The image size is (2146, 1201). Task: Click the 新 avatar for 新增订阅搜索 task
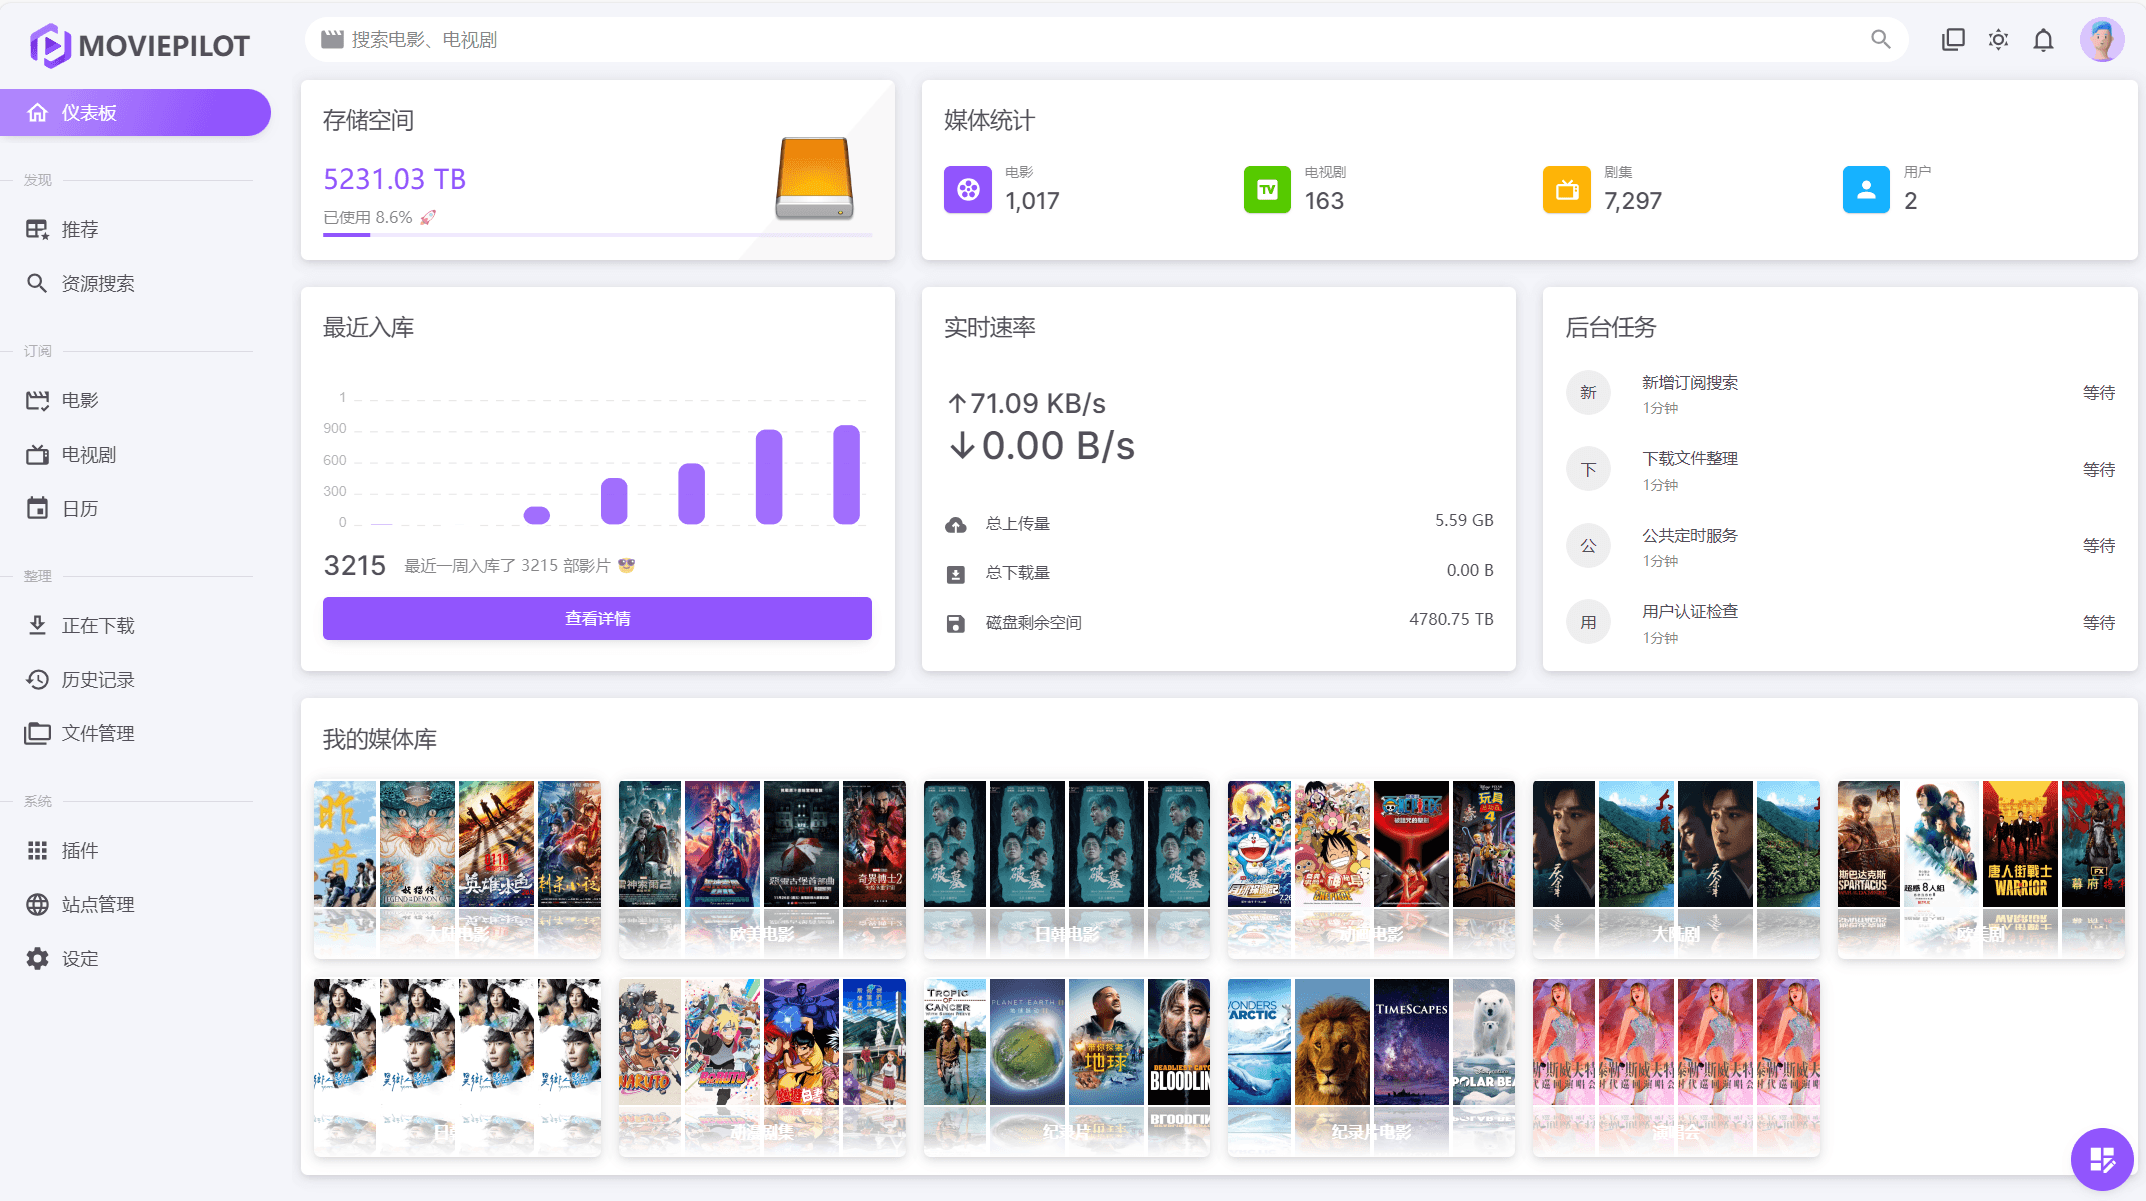pos(1588,393)
